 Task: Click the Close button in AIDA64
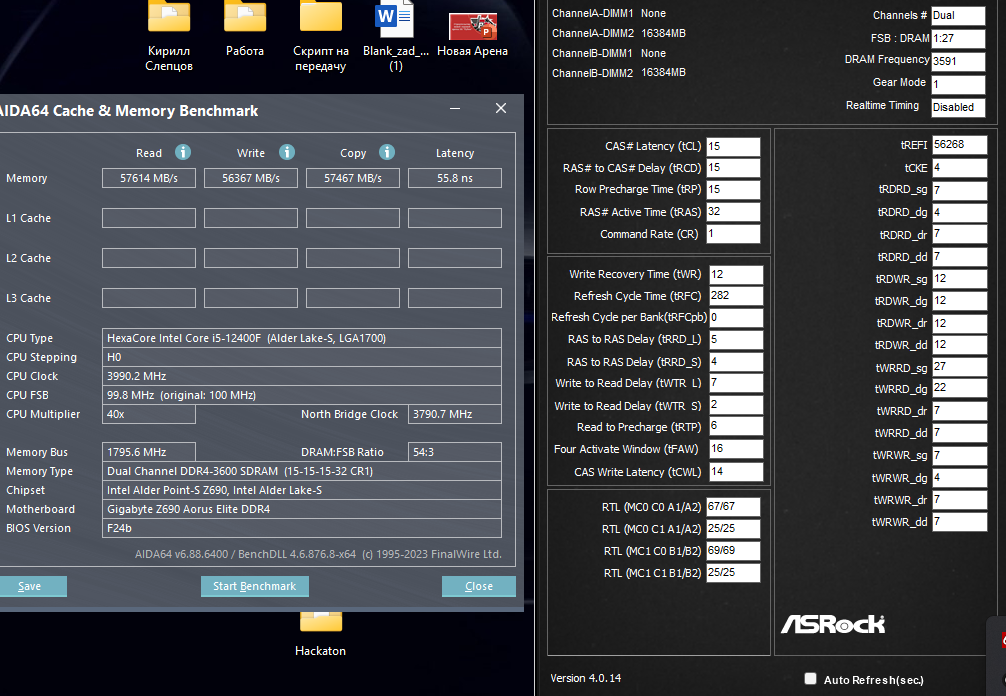coord(479,586)
